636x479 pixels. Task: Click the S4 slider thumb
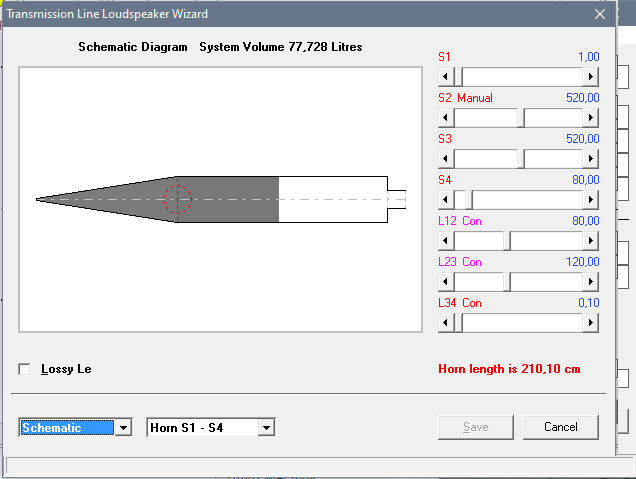465,199
